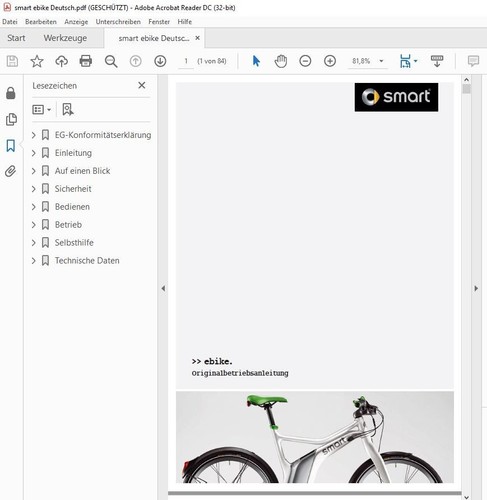
Task: Jump to Auf einen Blick bookmark
Action: (x=82, y=171)
